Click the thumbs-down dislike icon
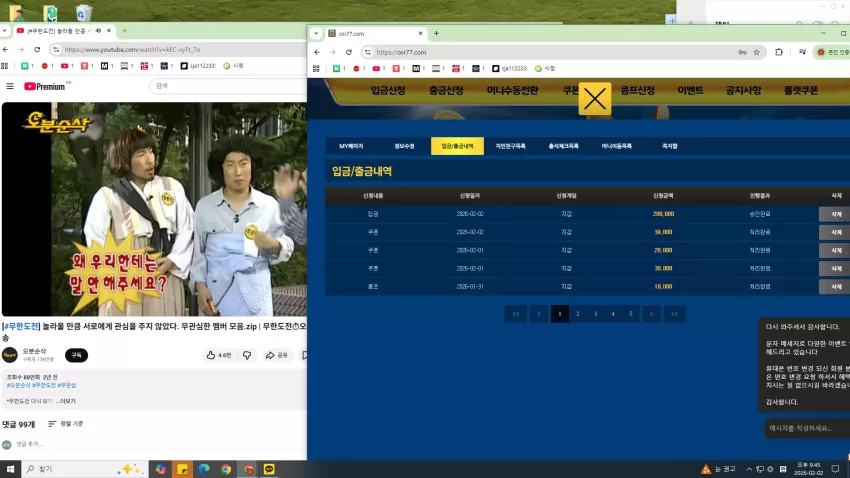Screen dimensions: 850x478 (247, 355)
